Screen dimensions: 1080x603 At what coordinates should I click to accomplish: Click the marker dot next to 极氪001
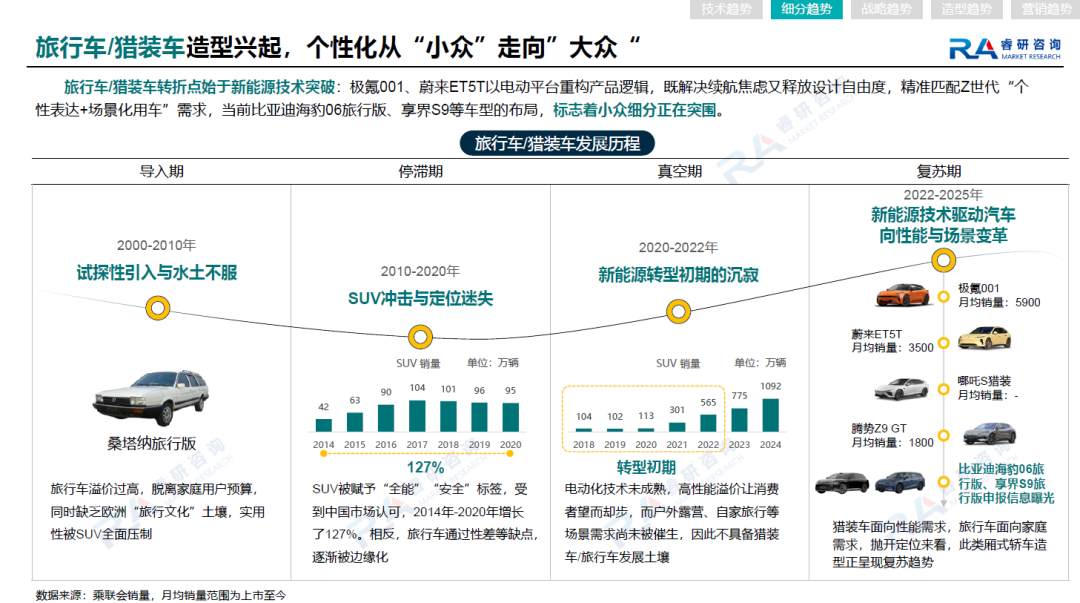tap(944, 296)
